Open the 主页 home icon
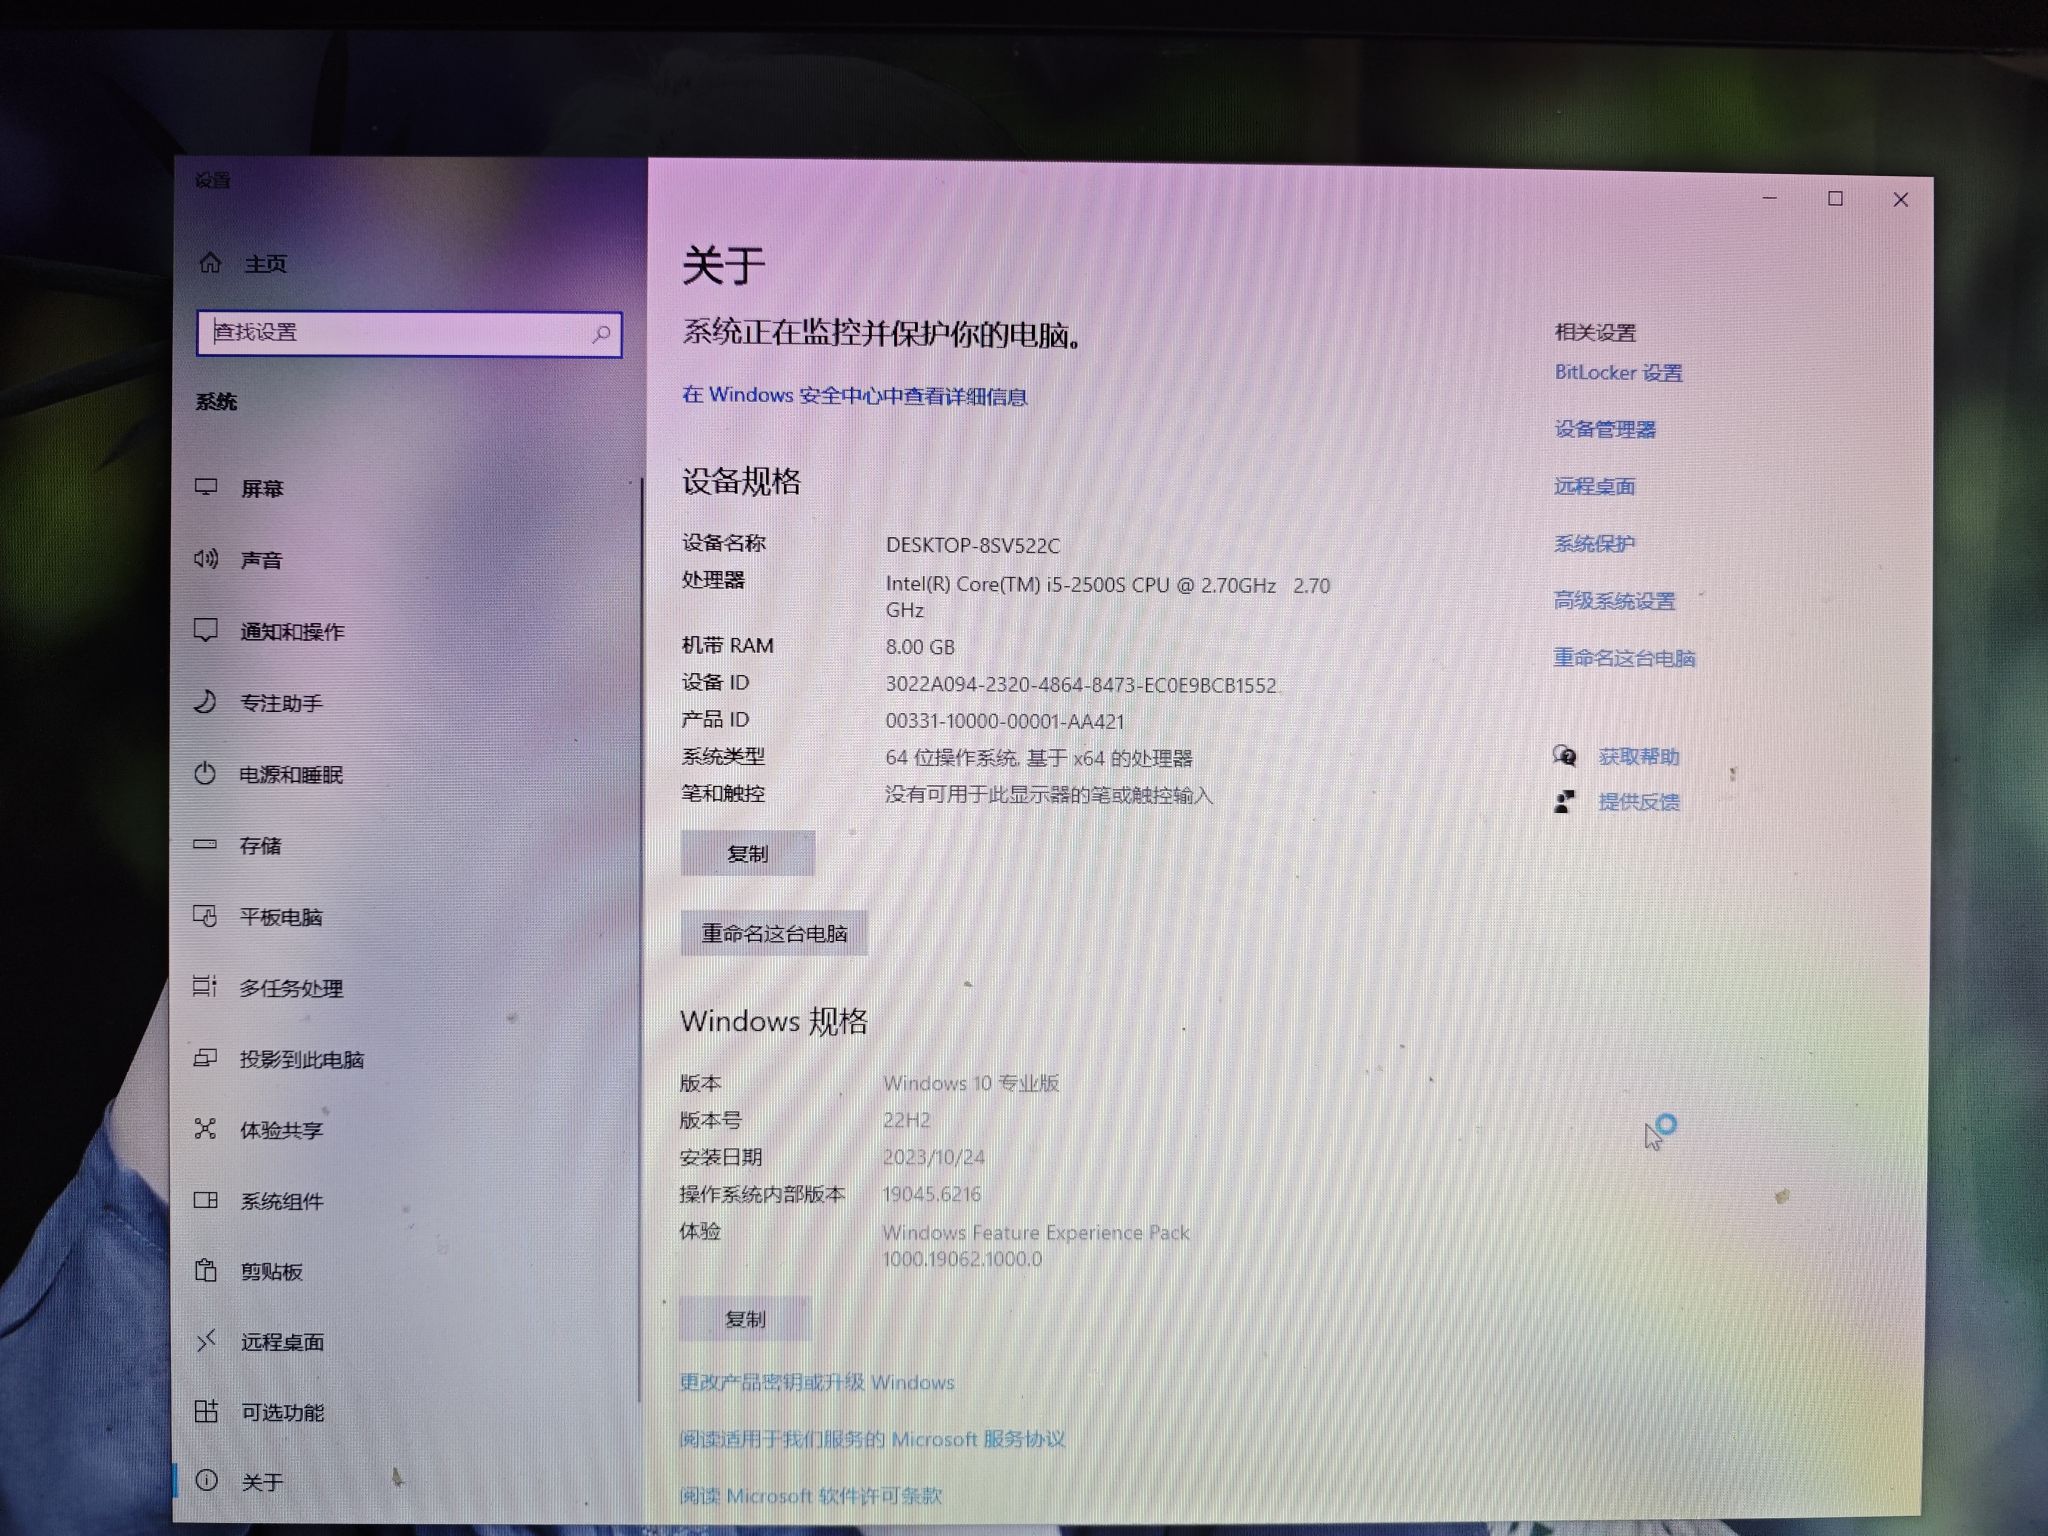The width and height of the screenshot is (2048, 1536). pos(210,263)
